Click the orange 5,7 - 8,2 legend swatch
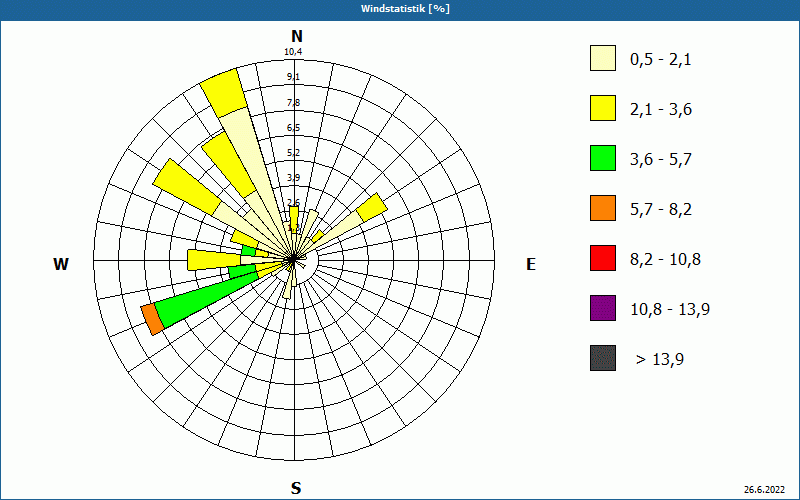Image resolution: width=800 pixels, height=500 pixels. point(603,208)
